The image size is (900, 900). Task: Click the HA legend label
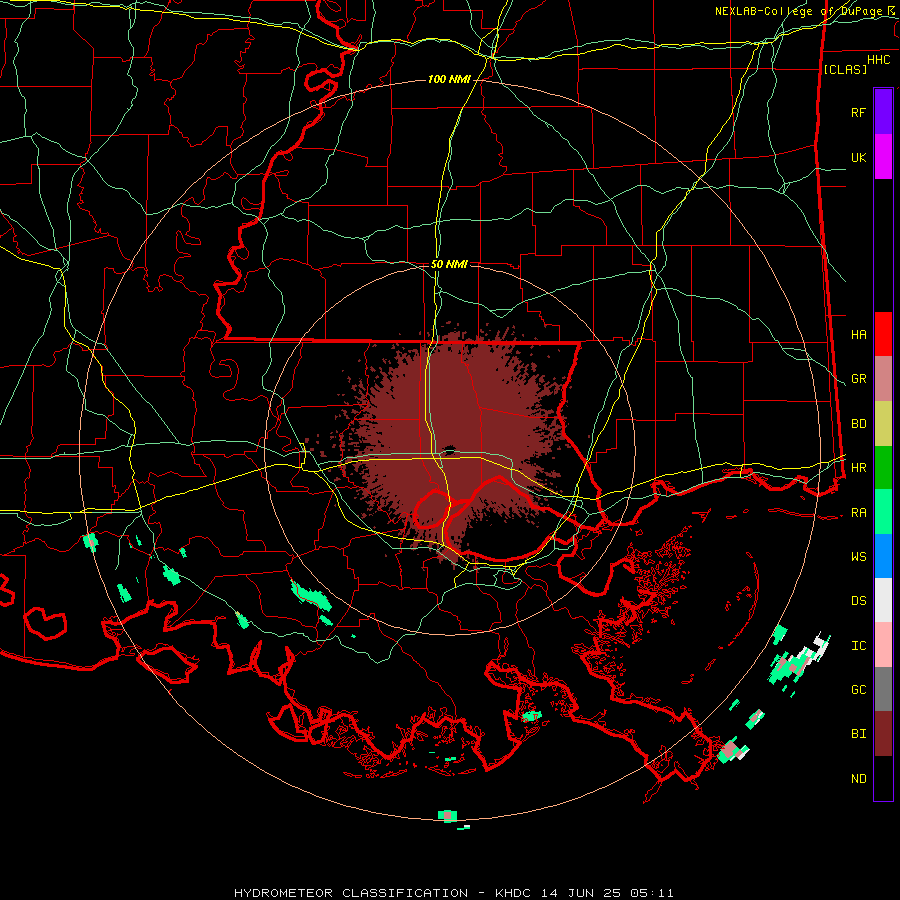[x=858, y=334]
